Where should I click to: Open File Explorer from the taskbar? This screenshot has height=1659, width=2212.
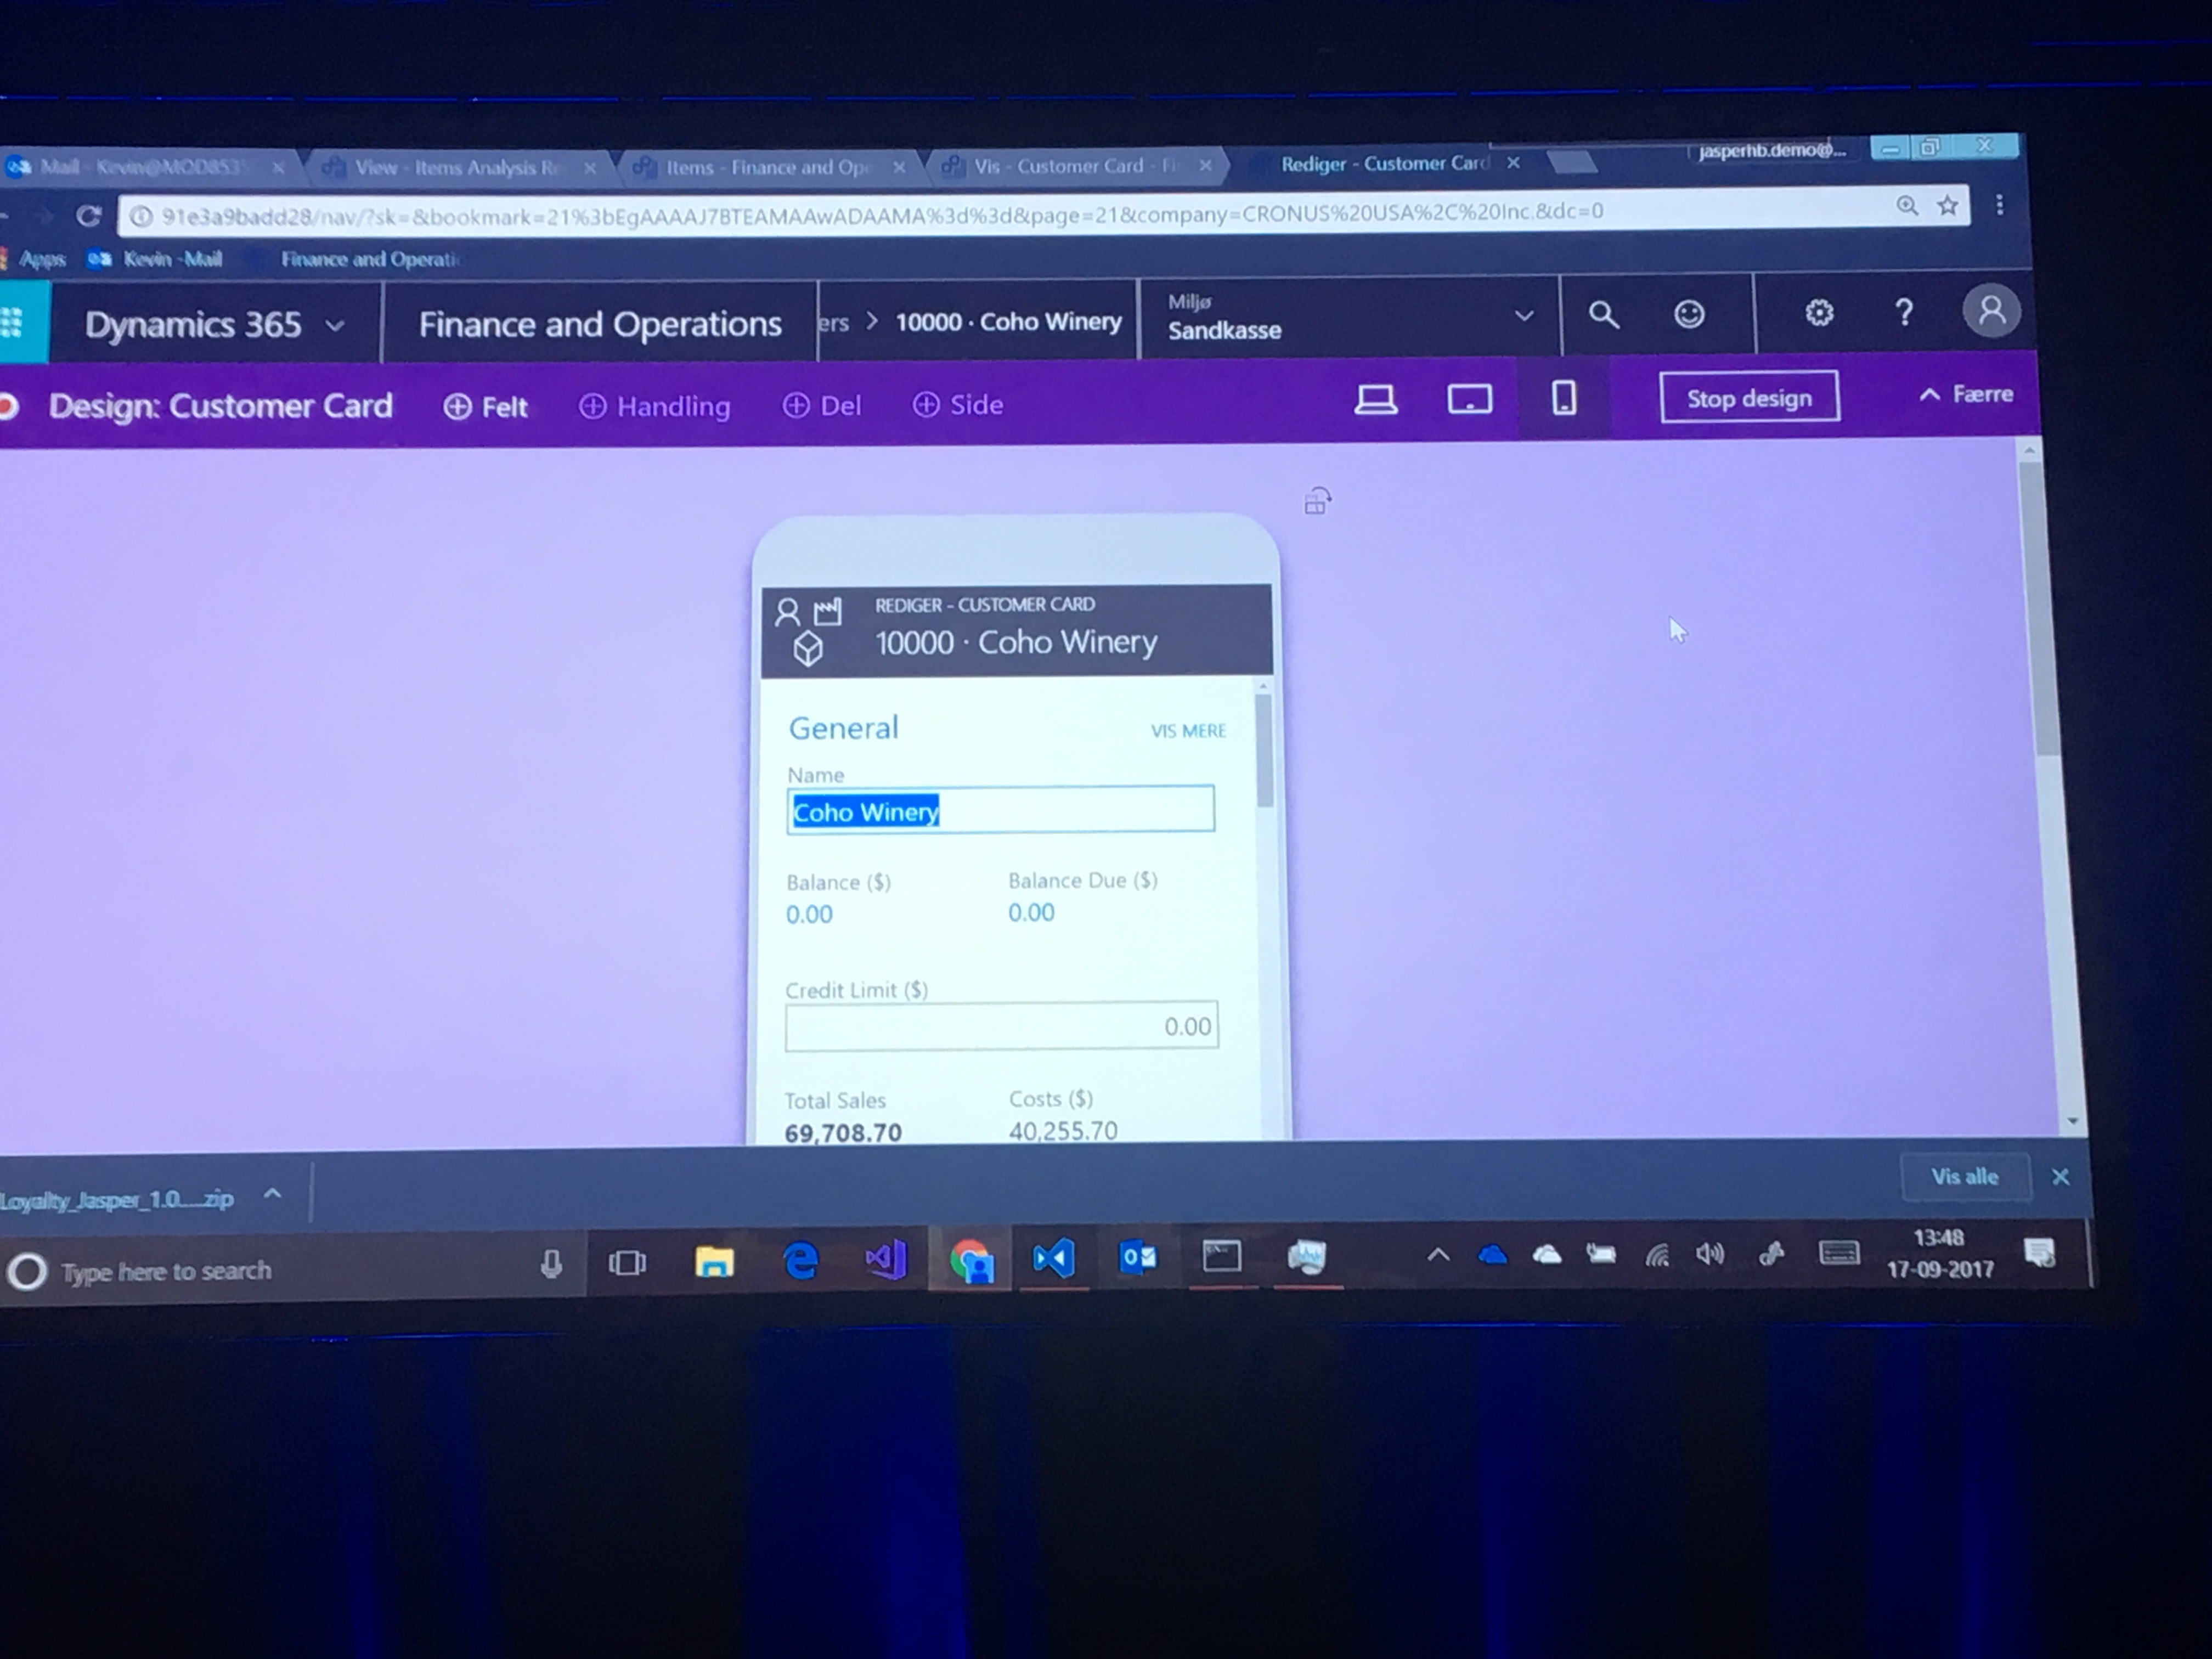click(714, 1262)
